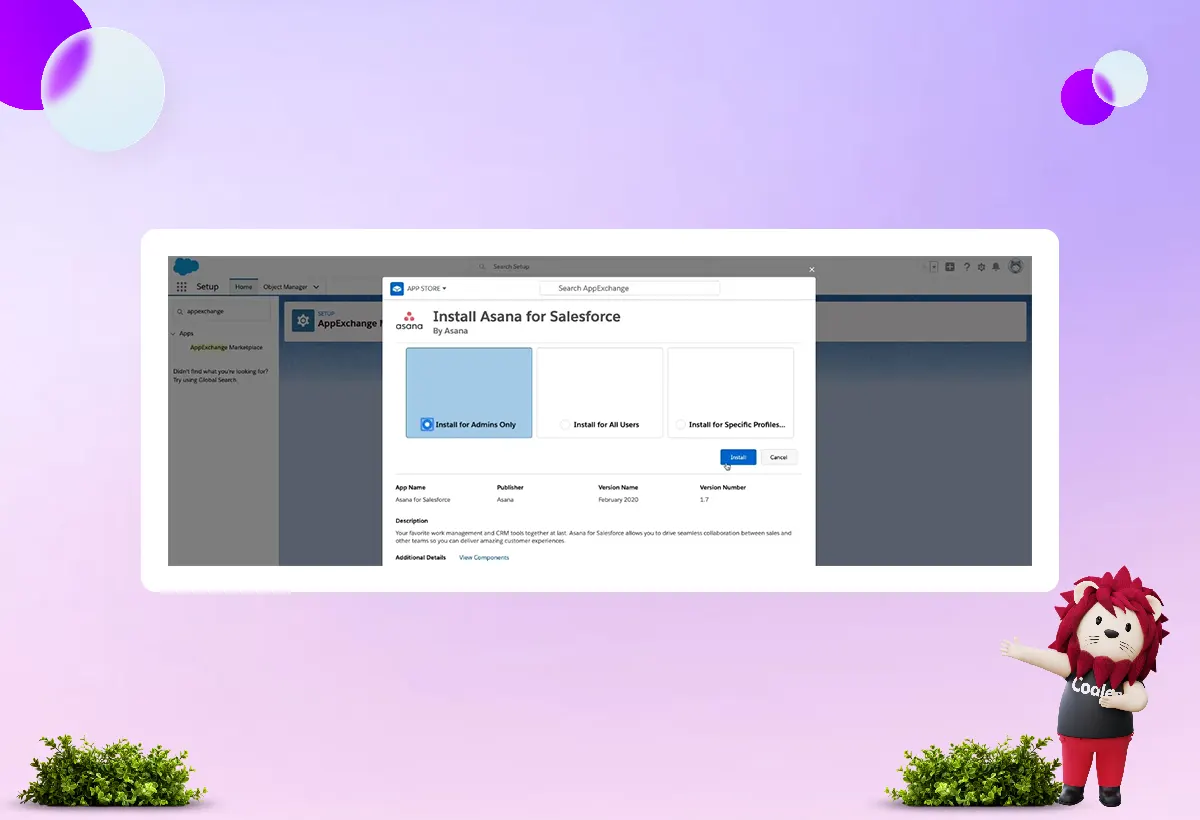Open the favorites list dropdown in header
Viewport: 1200px width, 820px height.
point(935,267)
